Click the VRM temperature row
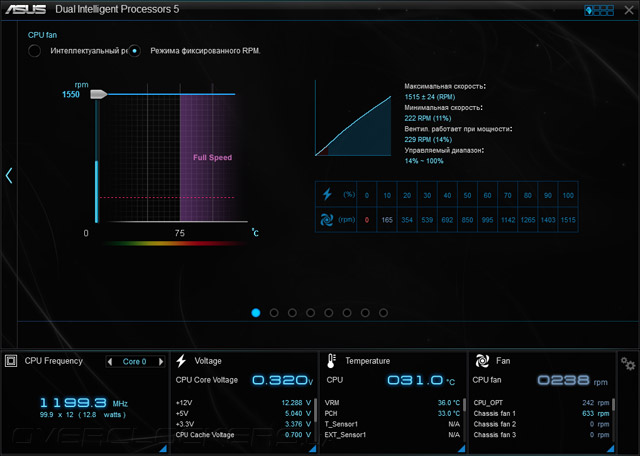This screenshot has height=456, width=640. pos(392,403)
